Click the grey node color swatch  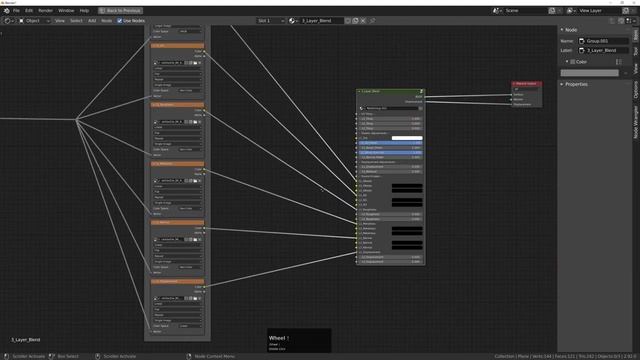[x=589, y=73]
